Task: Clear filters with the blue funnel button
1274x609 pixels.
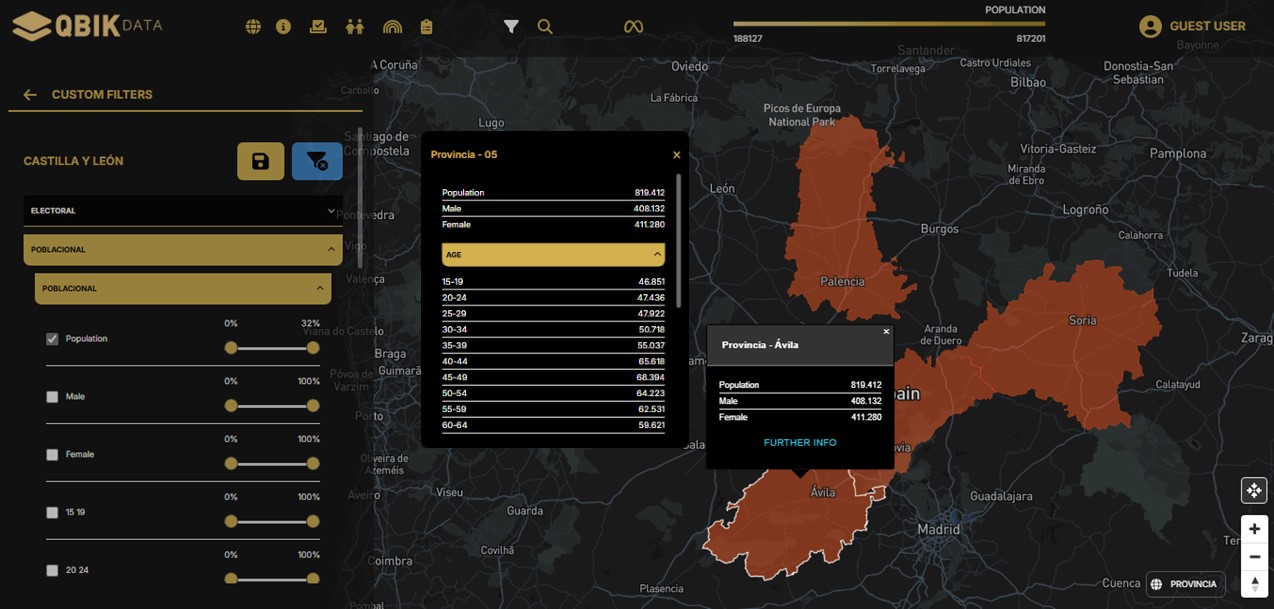Action: [x=317, y=161]
